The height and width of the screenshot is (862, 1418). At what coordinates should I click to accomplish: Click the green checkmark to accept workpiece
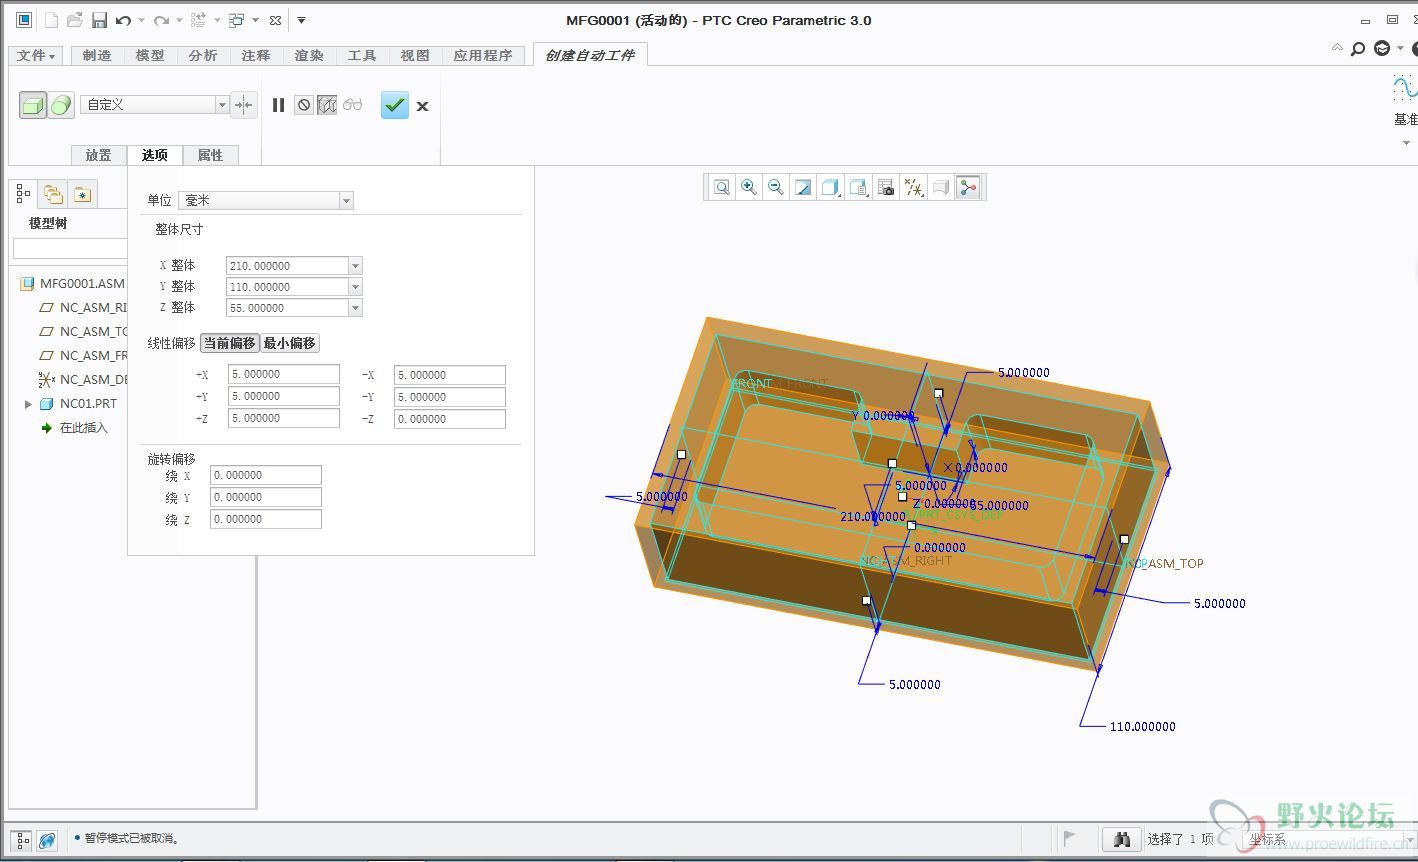tap(395, 105)
